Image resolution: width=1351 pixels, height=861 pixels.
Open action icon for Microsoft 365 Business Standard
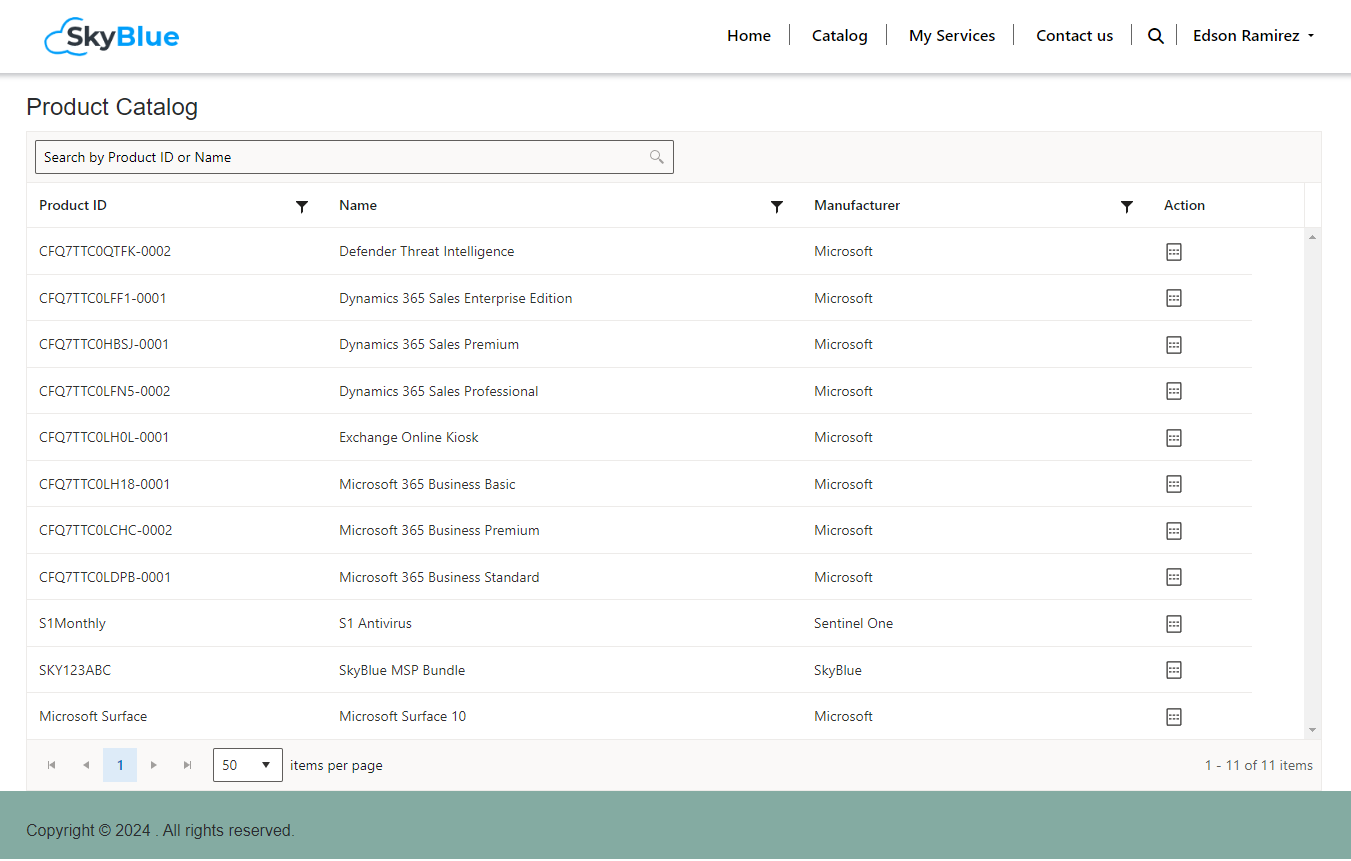[1174, 577]
